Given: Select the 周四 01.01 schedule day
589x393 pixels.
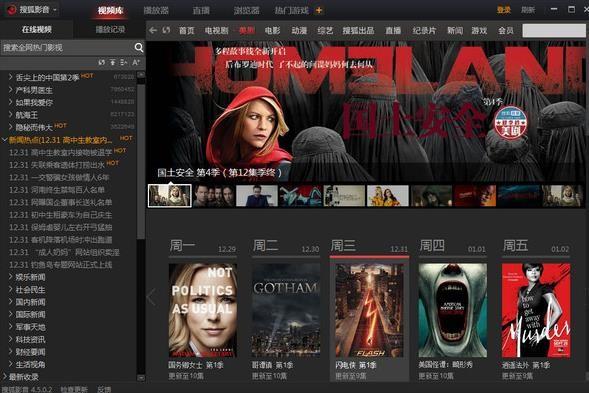Looking at the screenshot, I should 453,246.
